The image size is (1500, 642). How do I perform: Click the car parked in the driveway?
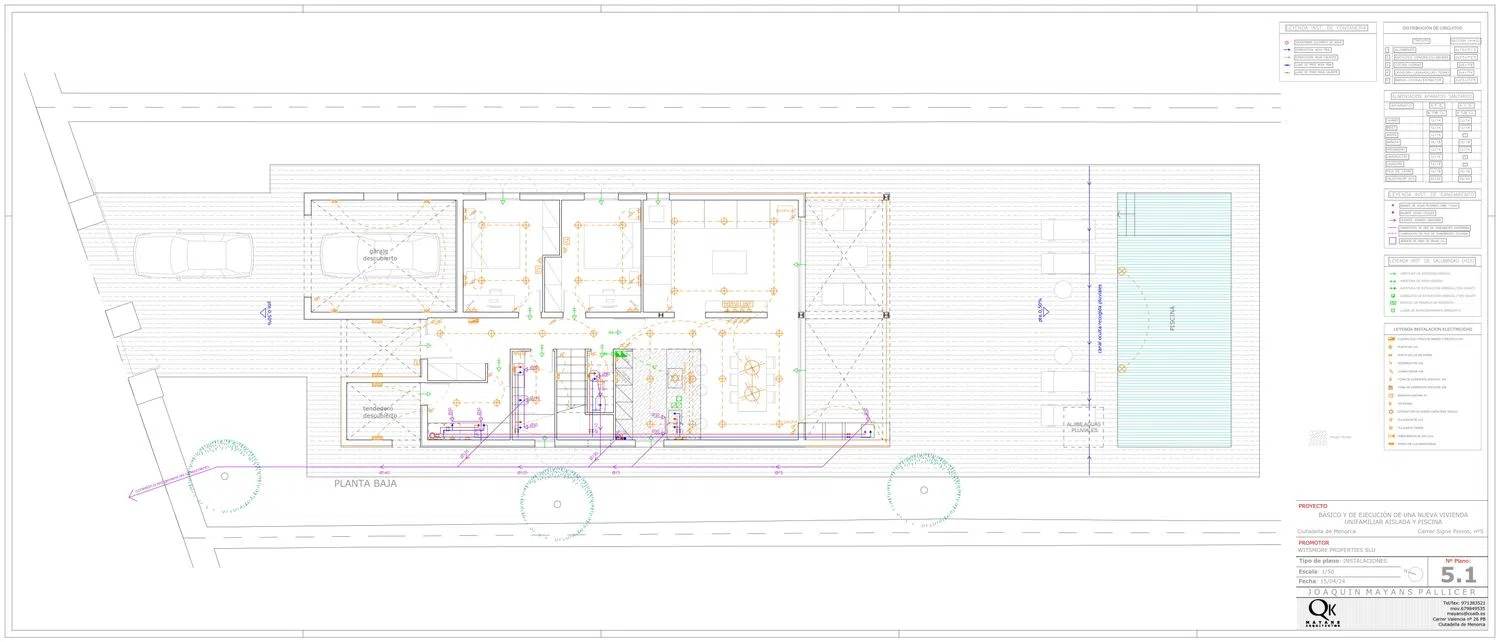tap(192, 255)
